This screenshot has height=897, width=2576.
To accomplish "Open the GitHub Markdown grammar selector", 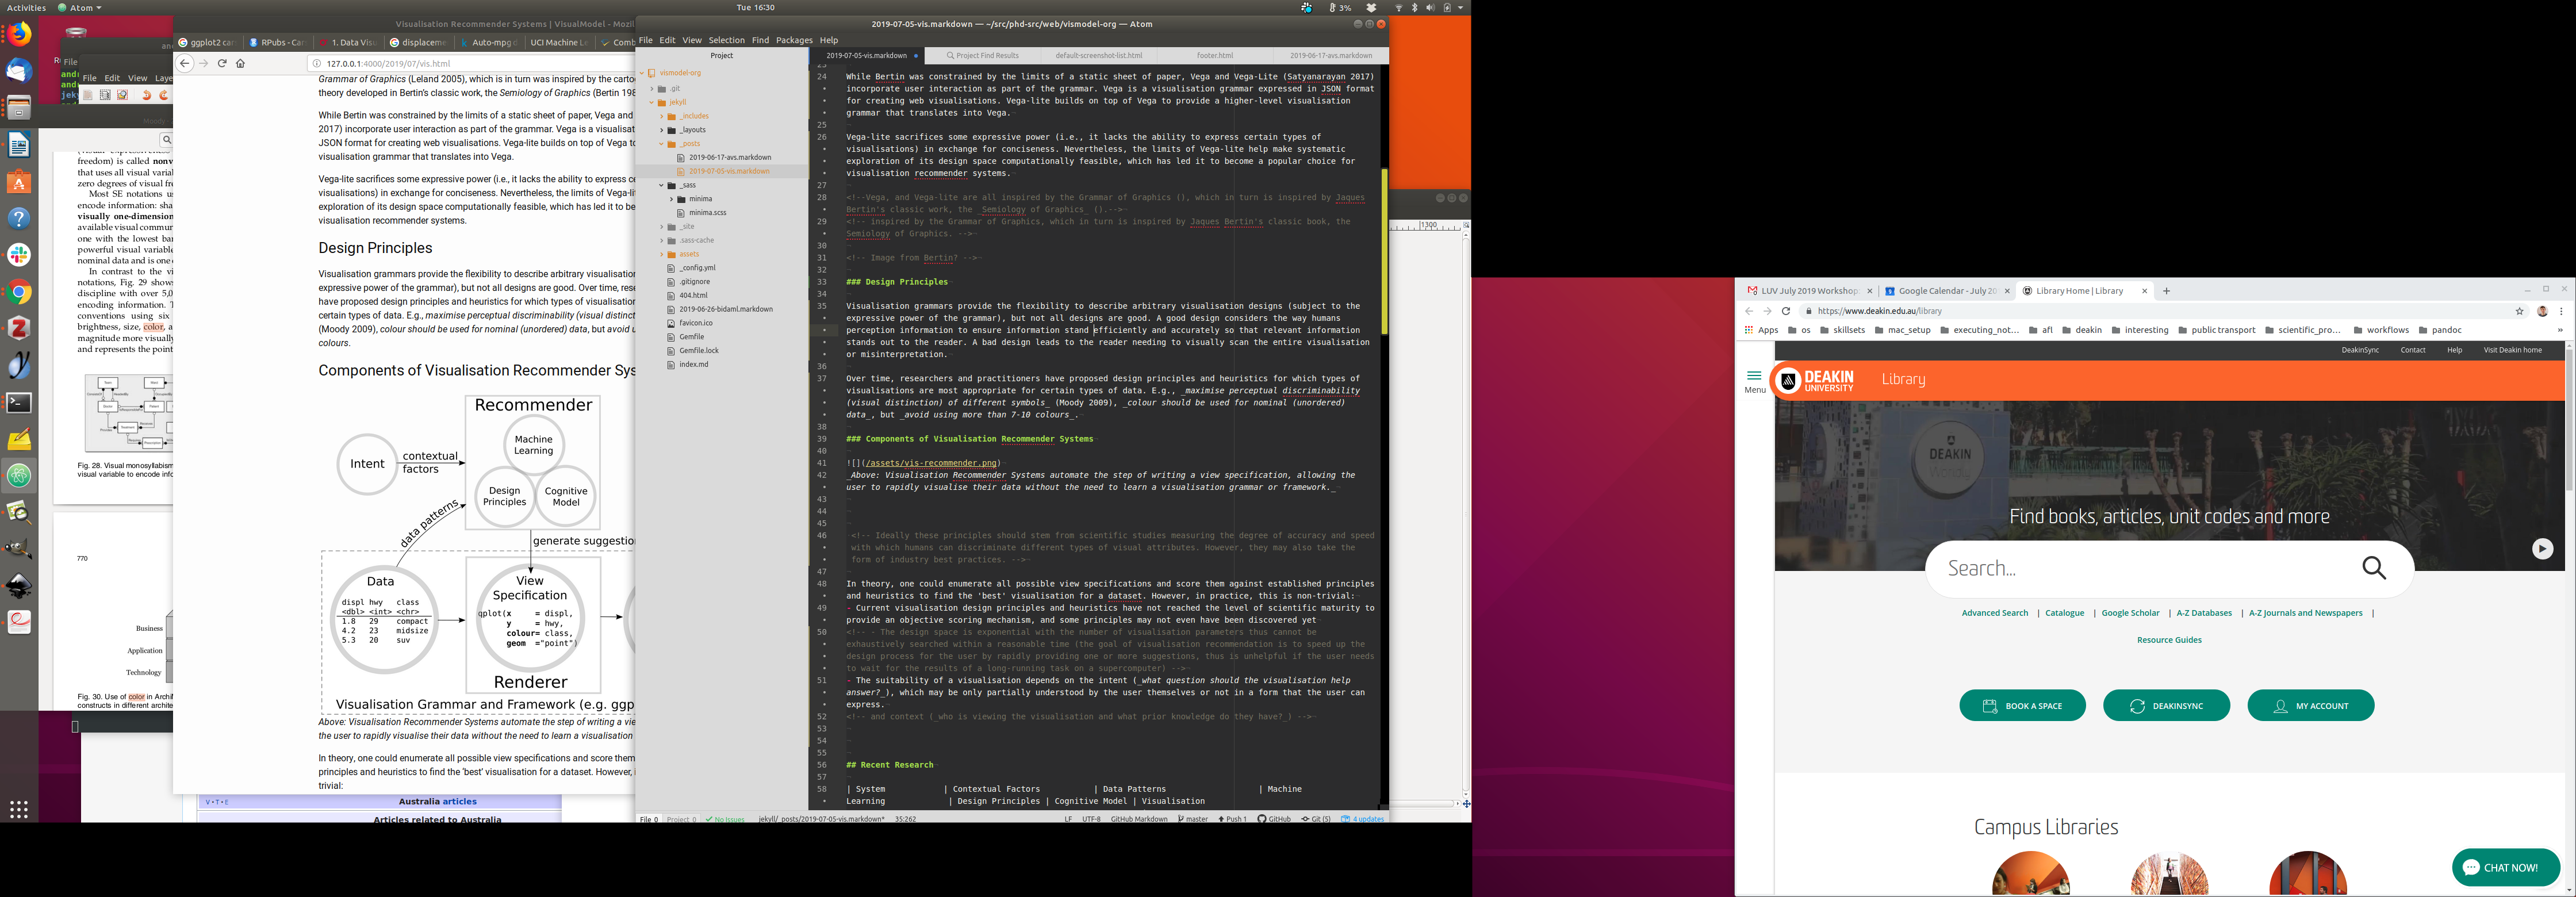I will (1139, 819).
